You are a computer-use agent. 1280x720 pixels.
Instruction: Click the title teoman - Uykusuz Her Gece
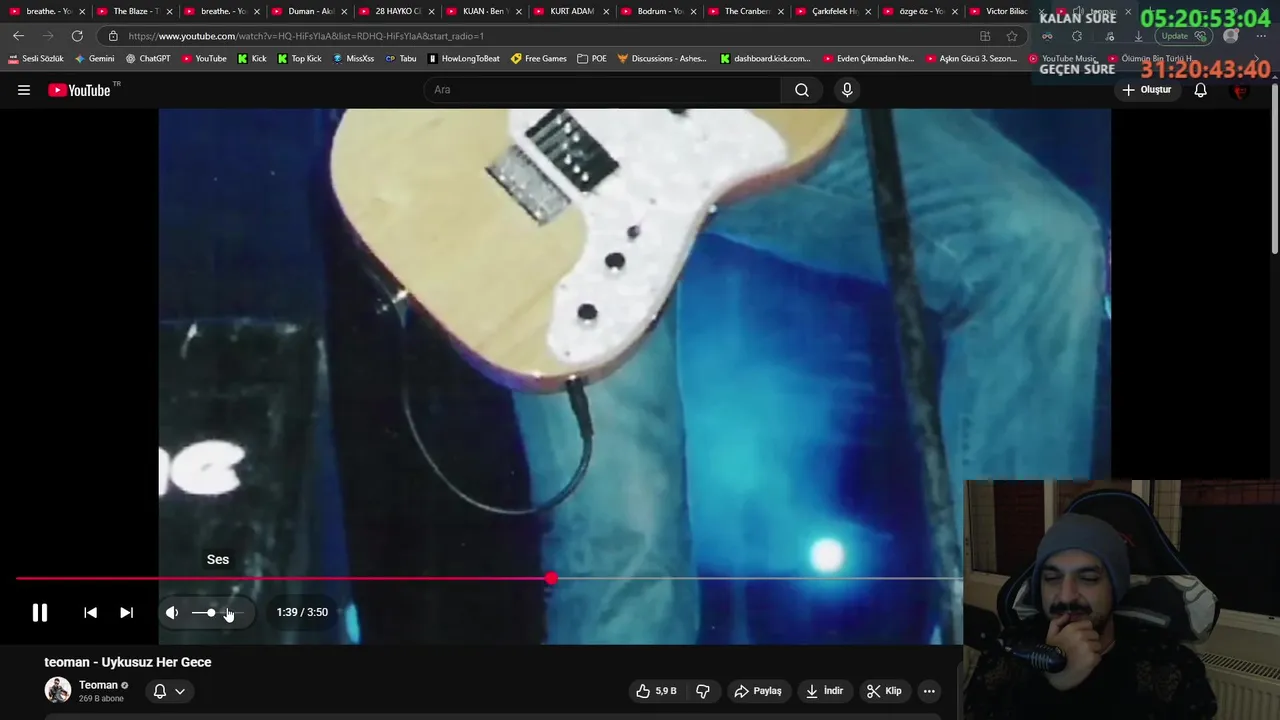point(128,662)
